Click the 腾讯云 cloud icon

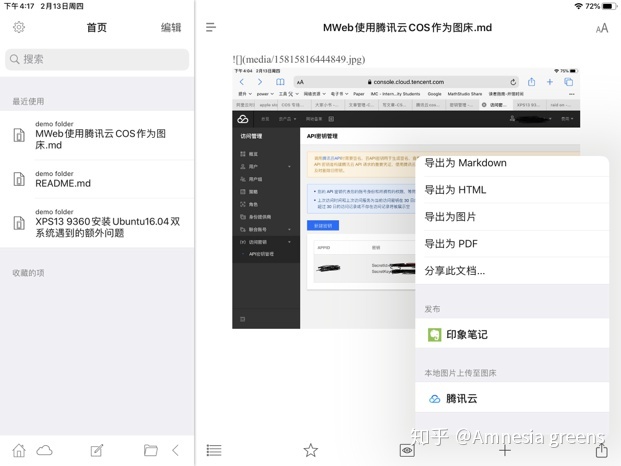click(434, 399)
